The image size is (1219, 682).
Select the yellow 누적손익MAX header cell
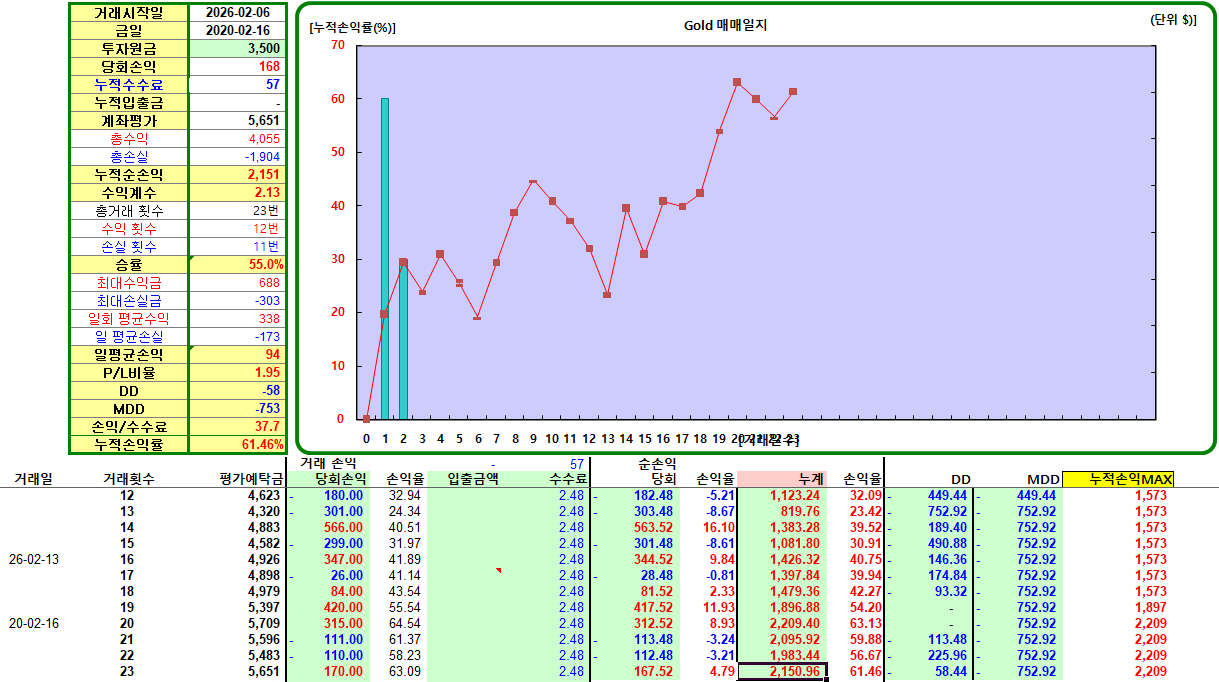1117,479
